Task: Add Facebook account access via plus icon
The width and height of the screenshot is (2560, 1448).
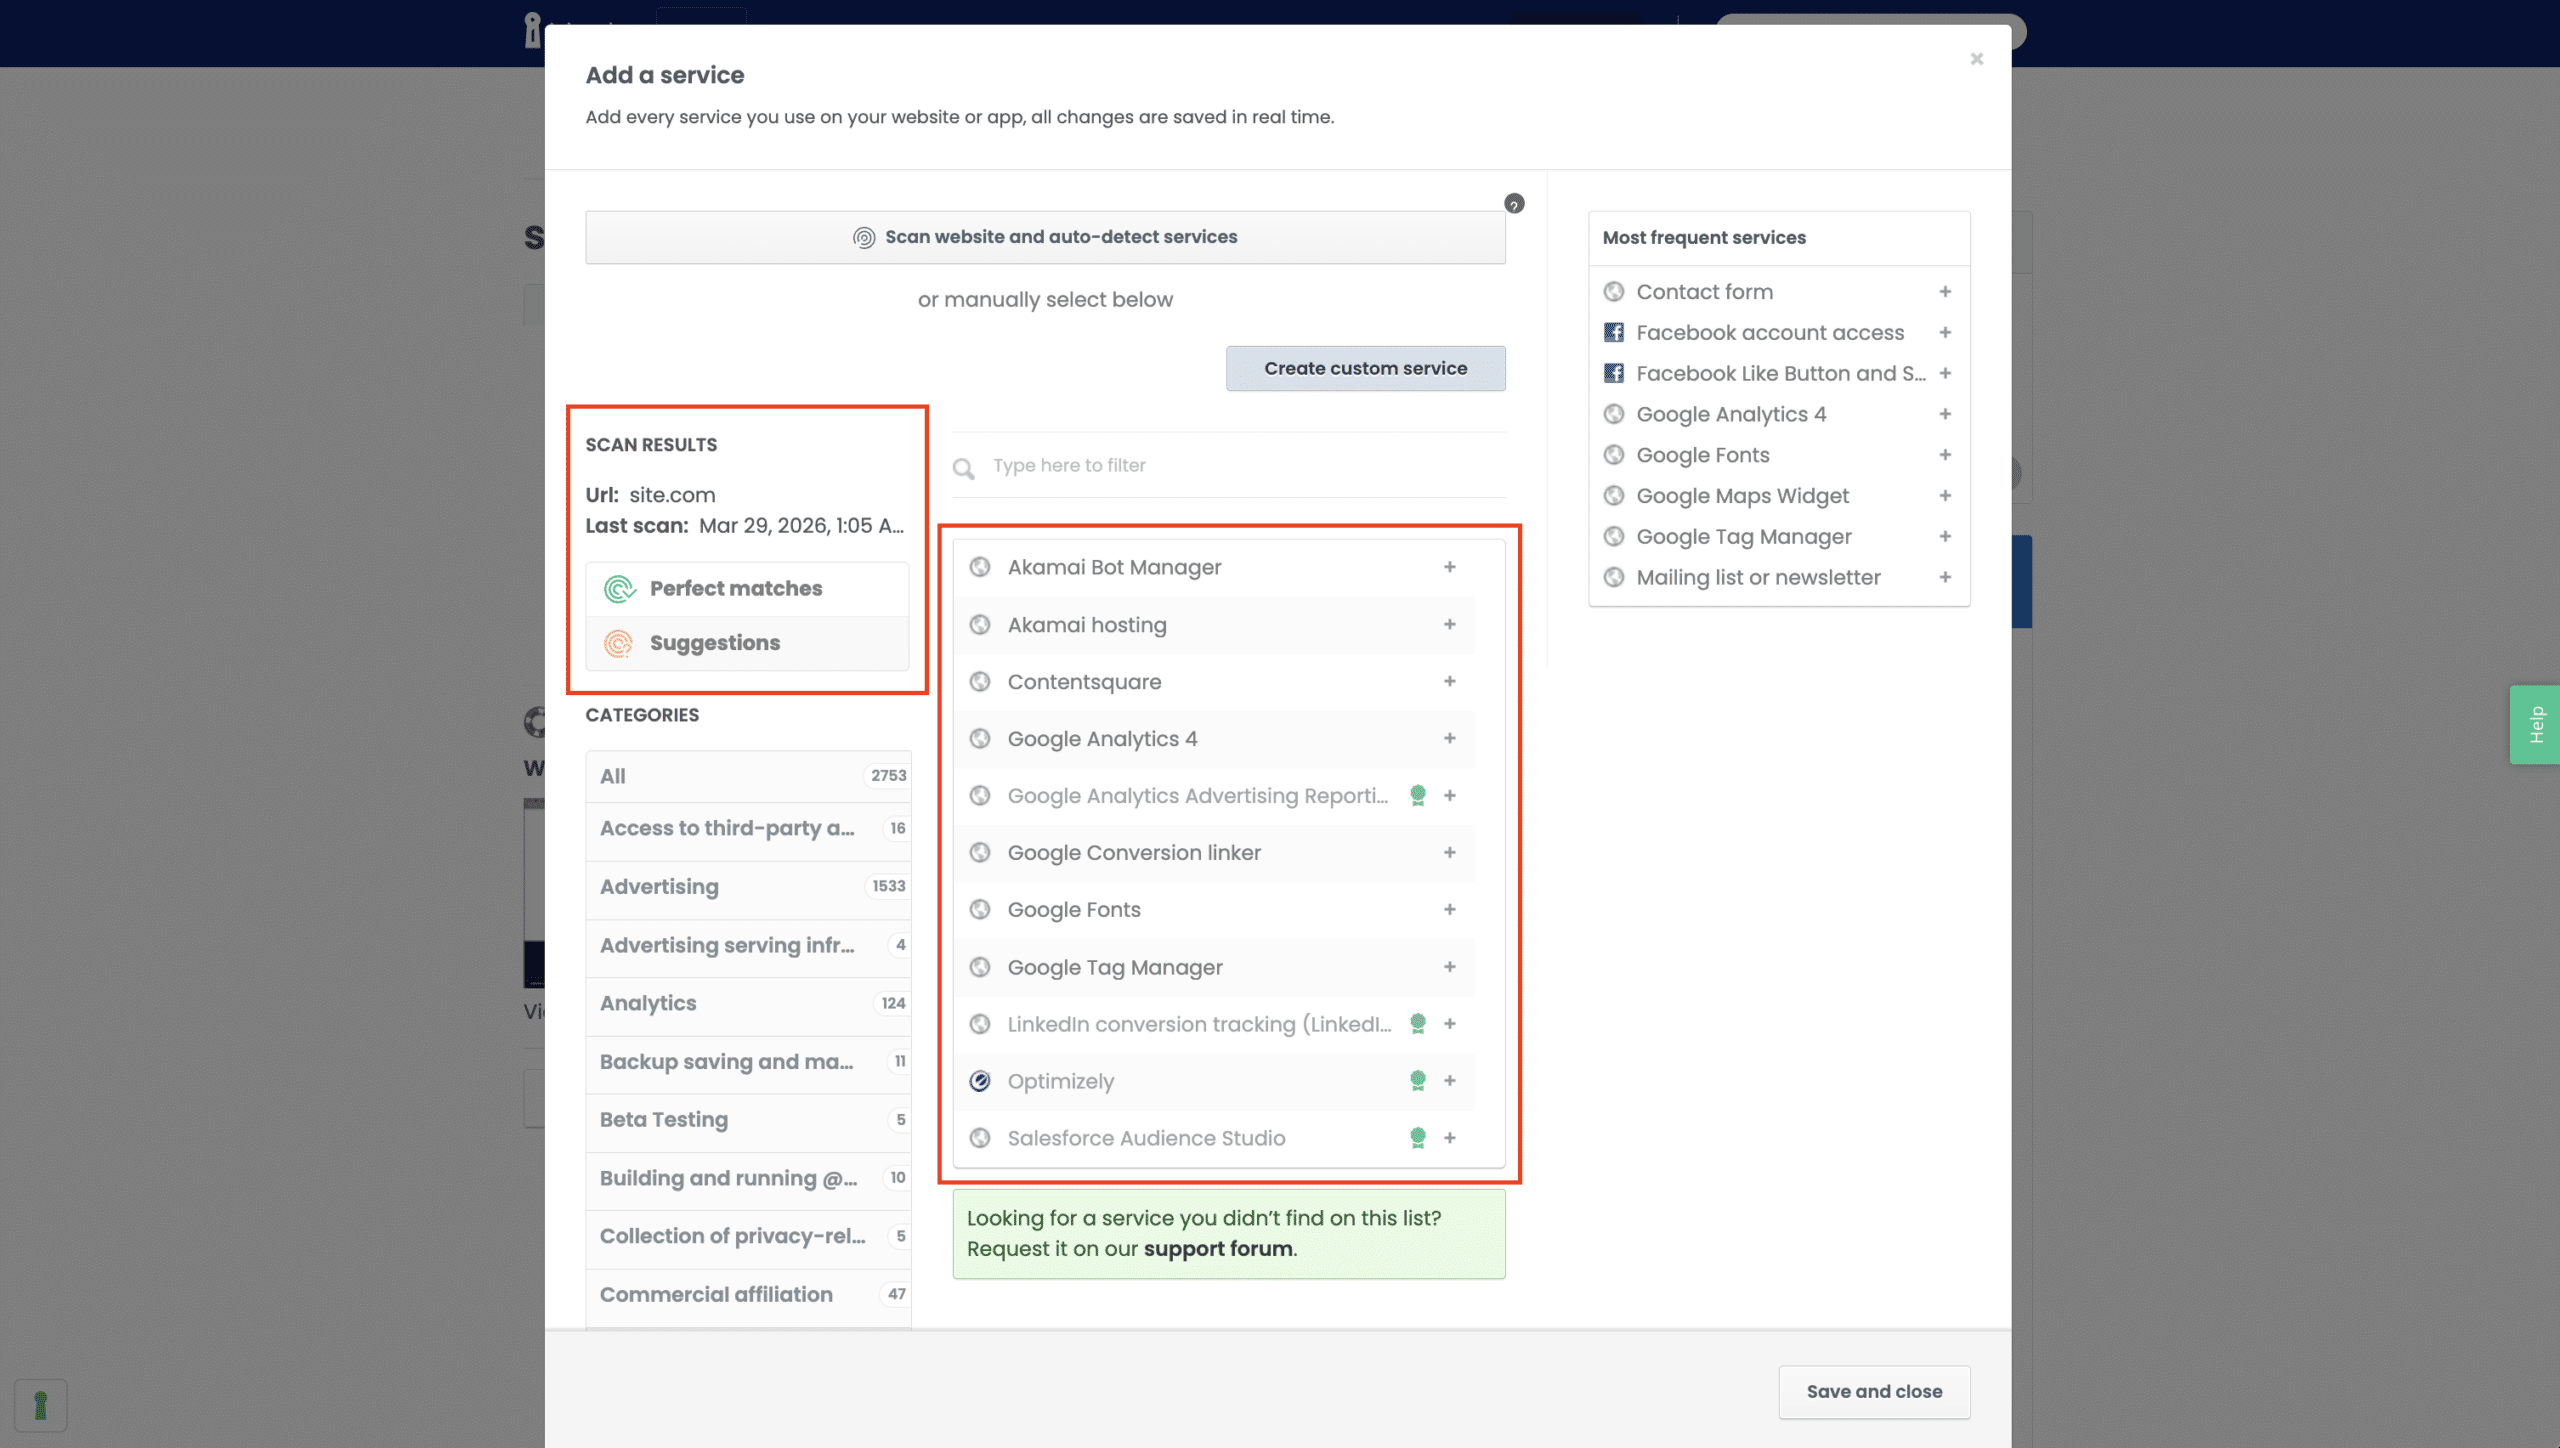Action: (x=1945, y=332)
